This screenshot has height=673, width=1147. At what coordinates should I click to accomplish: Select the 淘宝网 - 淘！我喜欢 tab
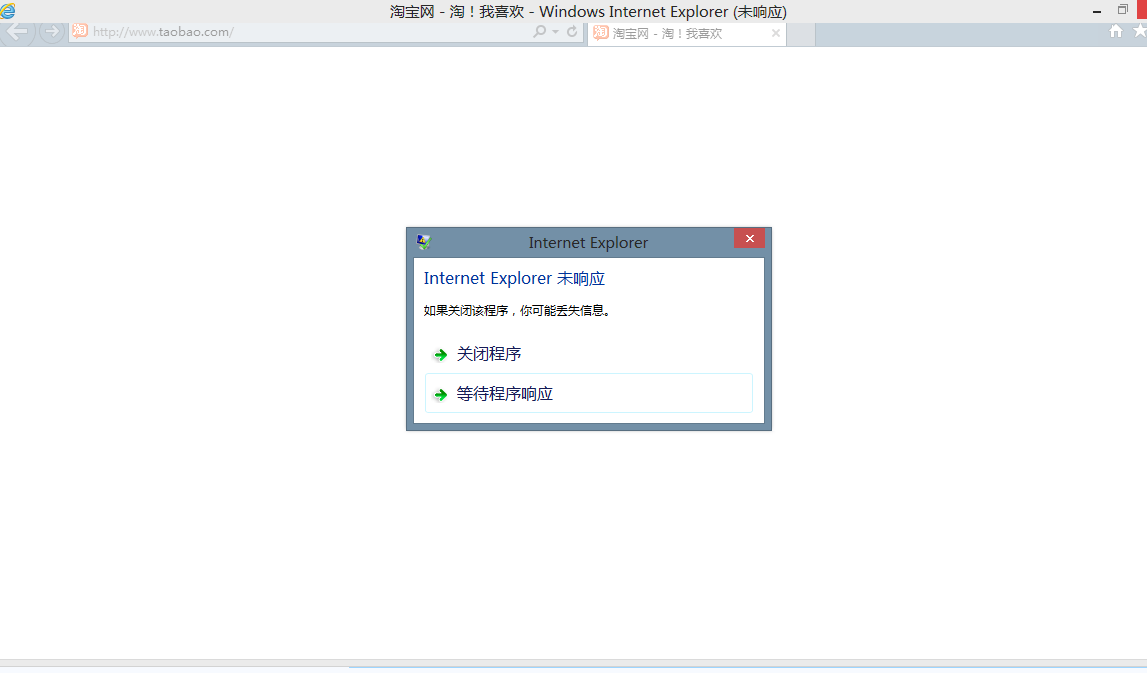click(686, 34)
